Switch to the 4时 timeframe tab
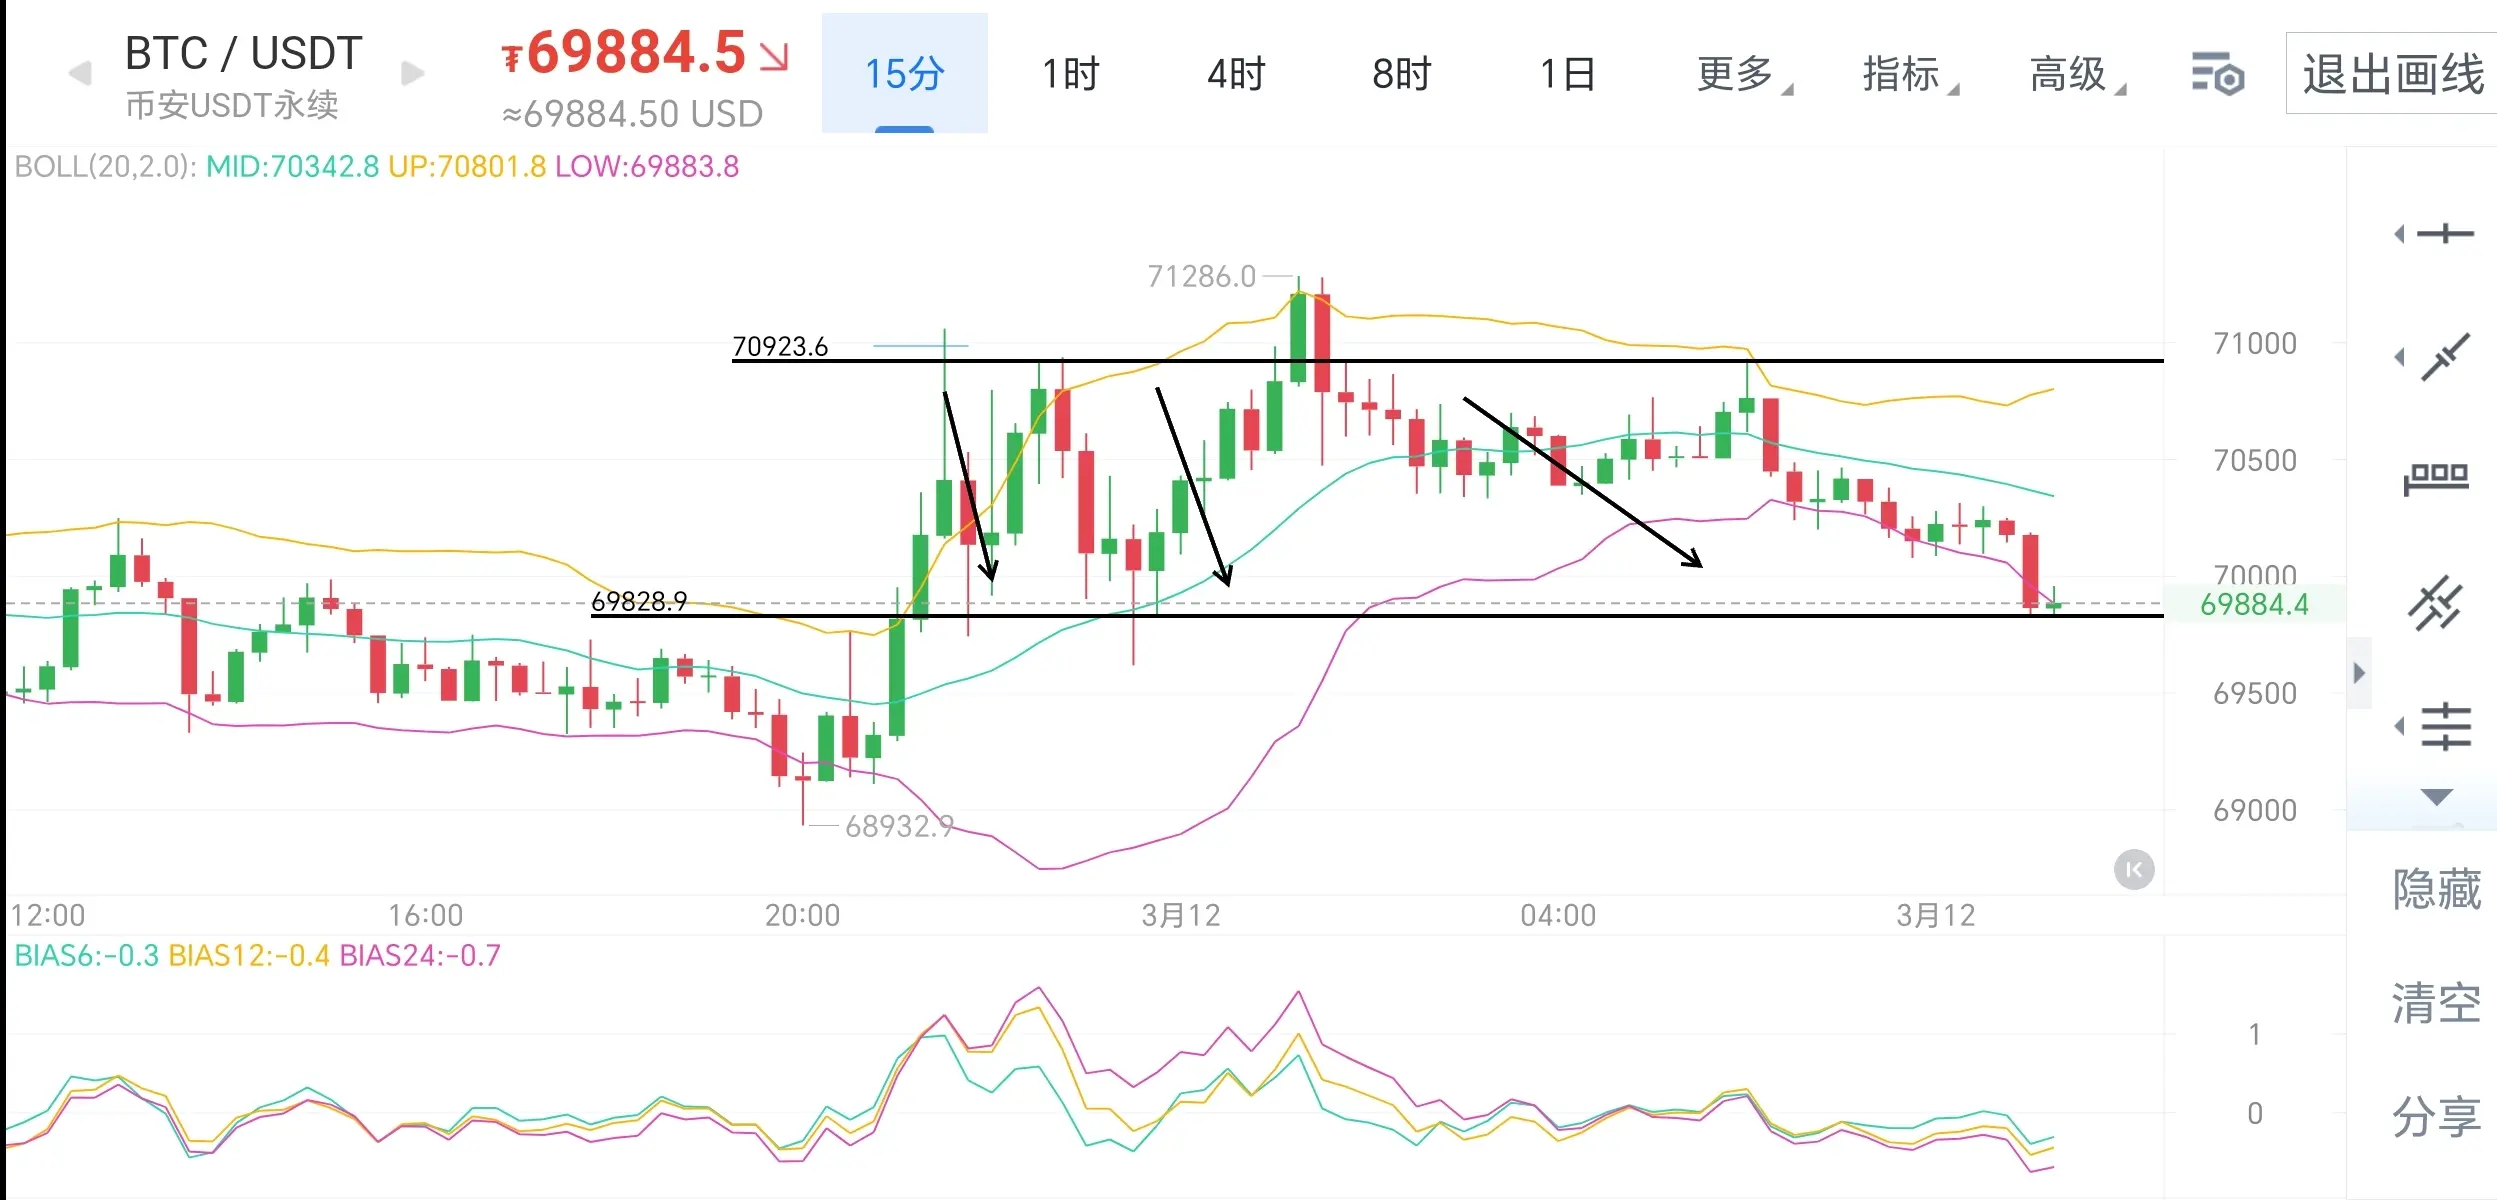The height and width of the screenshot is (1200, 2497). tap(1236, 74)
